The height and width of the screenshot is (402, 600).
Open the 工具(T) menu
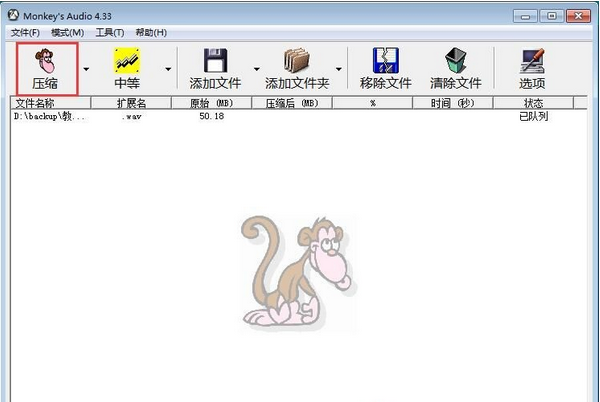pyautogui.click(x=110, y=33)
